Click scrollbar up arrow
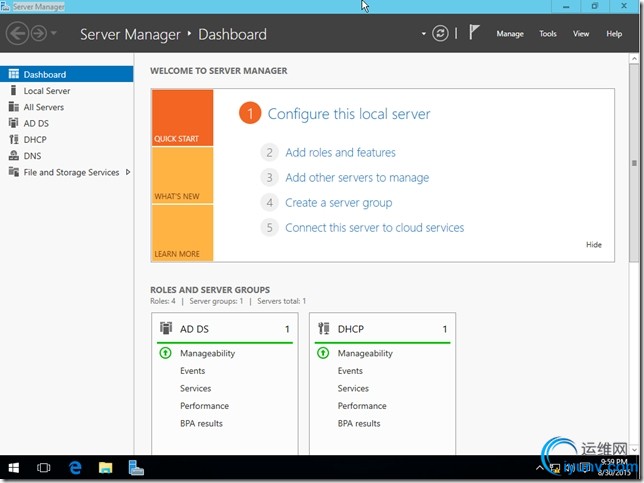The width and height of the screenshot is (644, 483). coord(634,59)
